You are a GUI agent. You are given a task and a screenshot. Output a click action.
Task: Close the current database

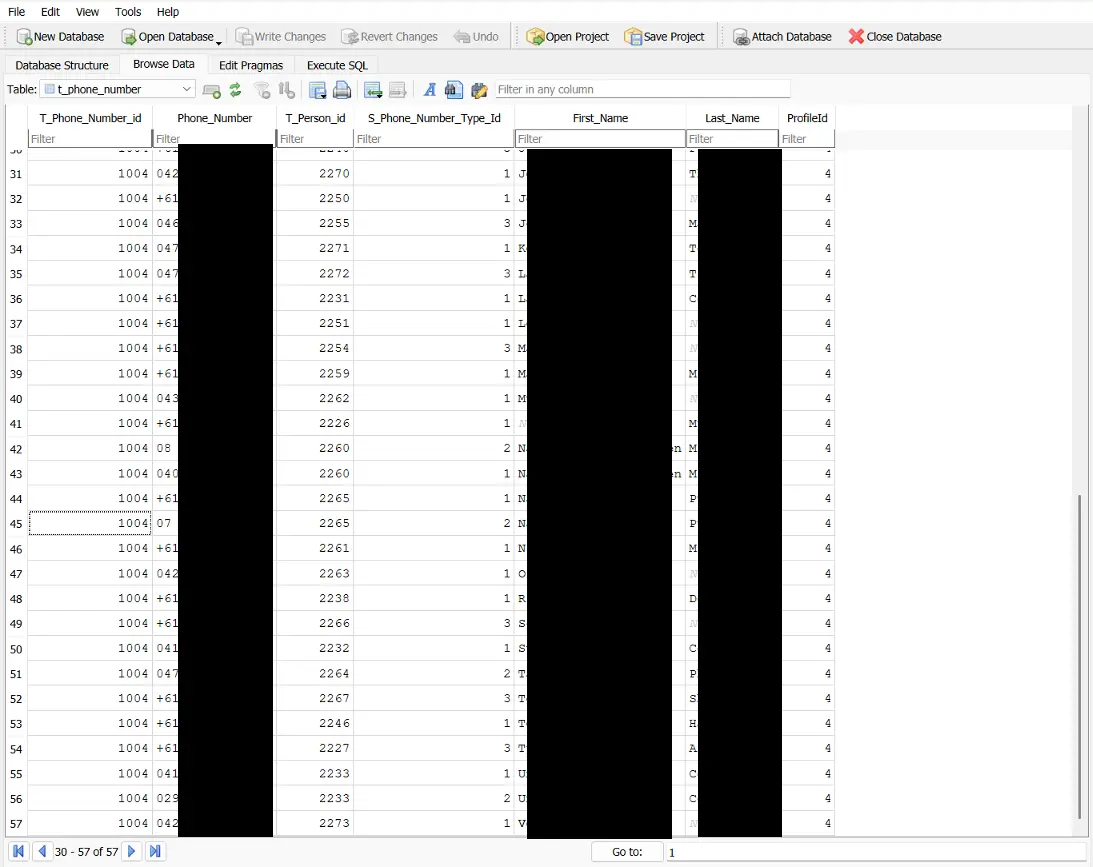[x=894, y=36]
